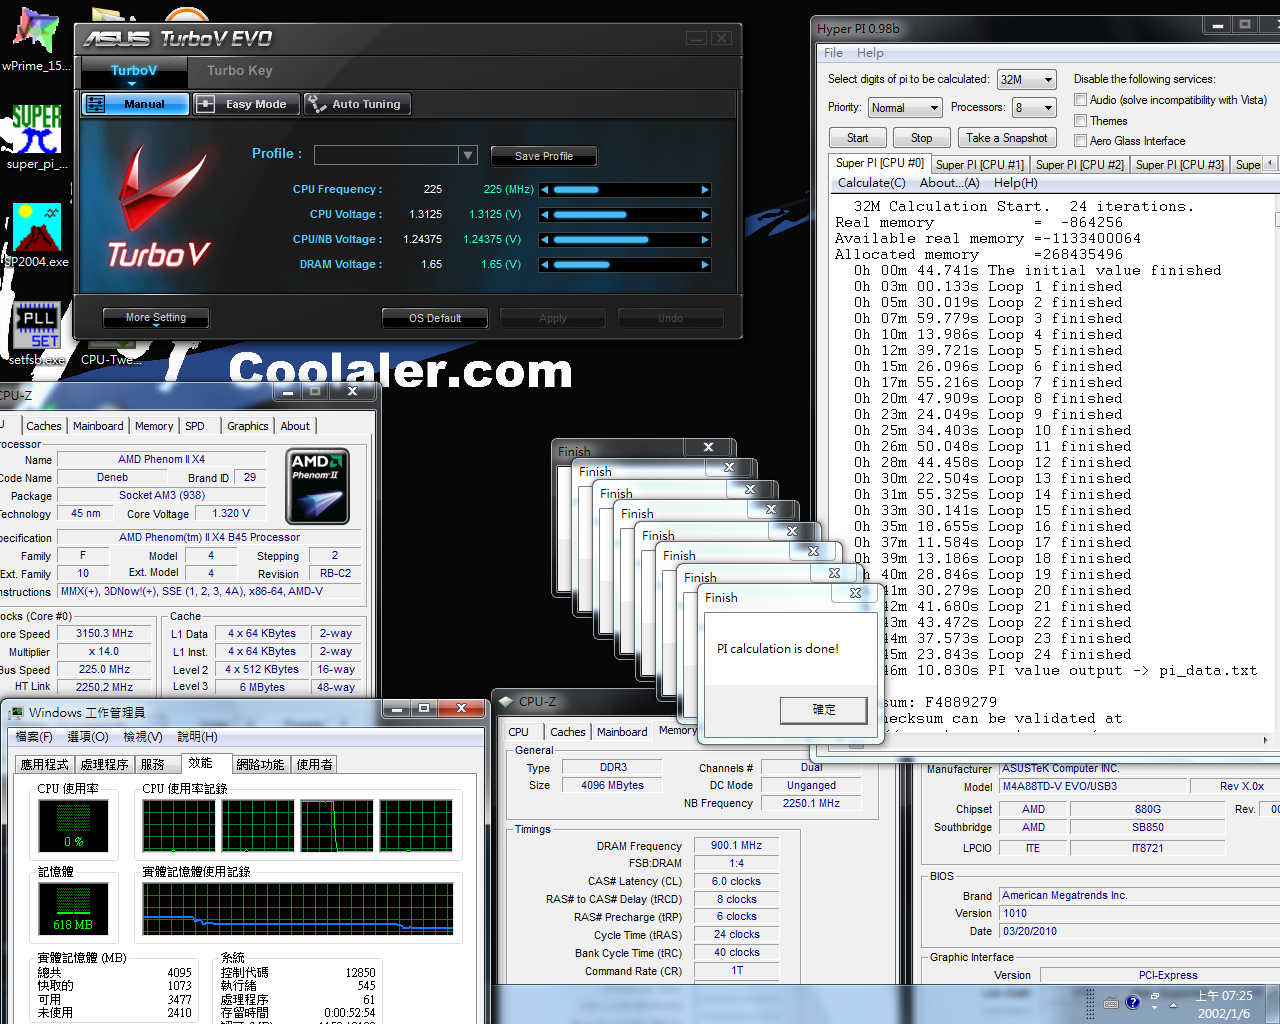Click the Start button in Hyper PI
This screenshot has width=1280, height=1024.
(858, 138)
